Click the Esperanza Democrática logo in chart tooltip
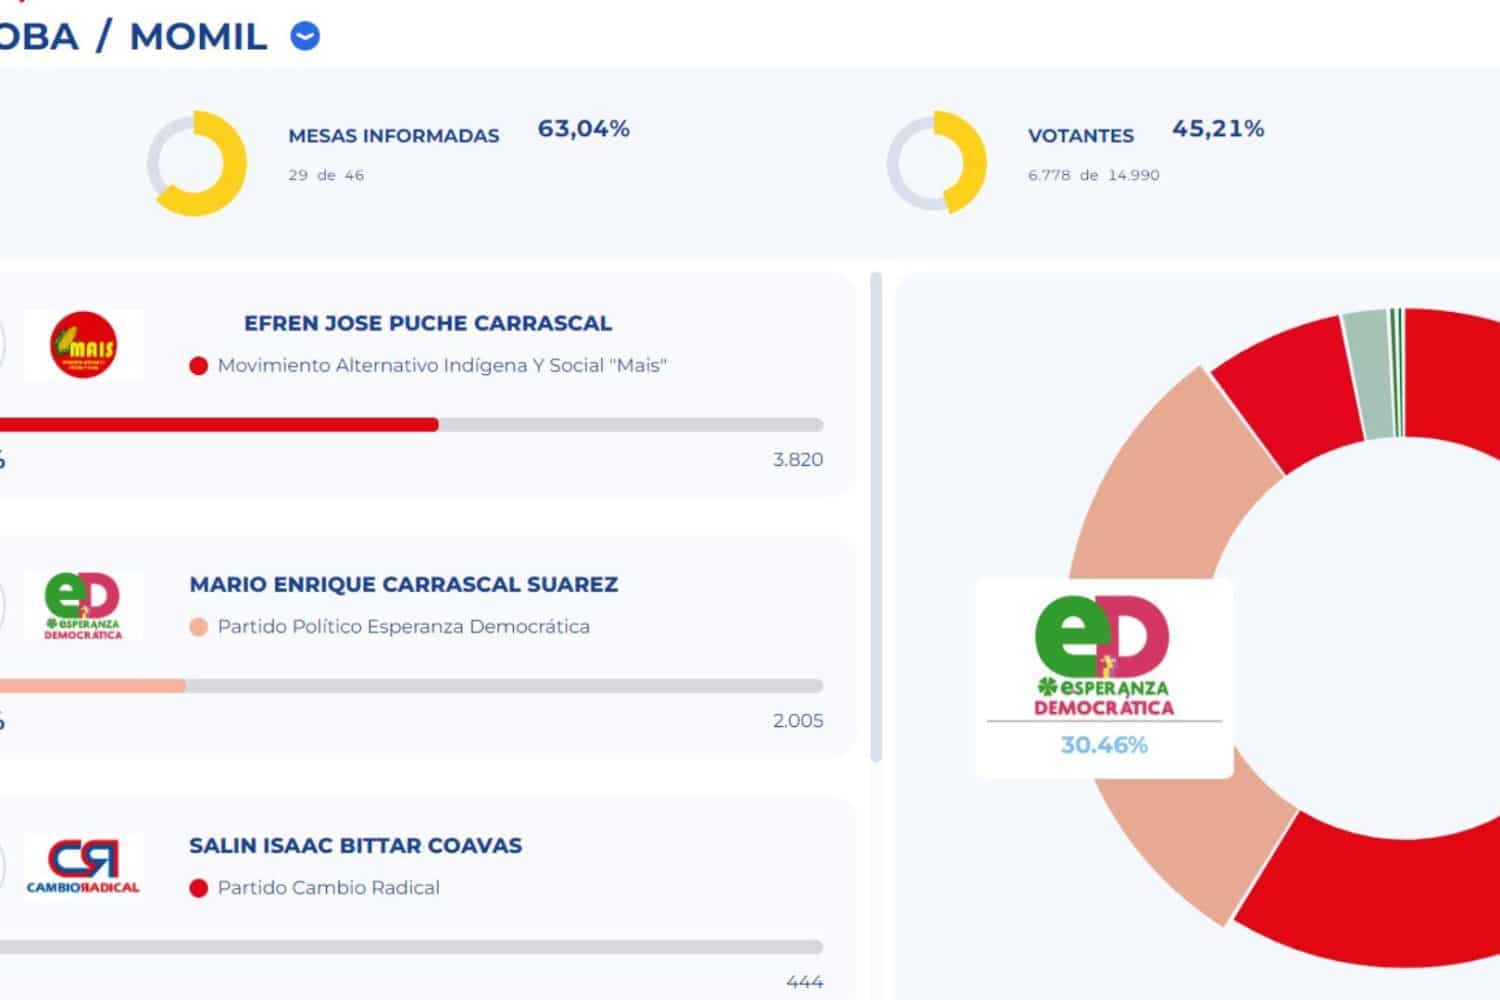Image resolution: width=1500 pixels, height=1000 pixels. click(1103, 655)
